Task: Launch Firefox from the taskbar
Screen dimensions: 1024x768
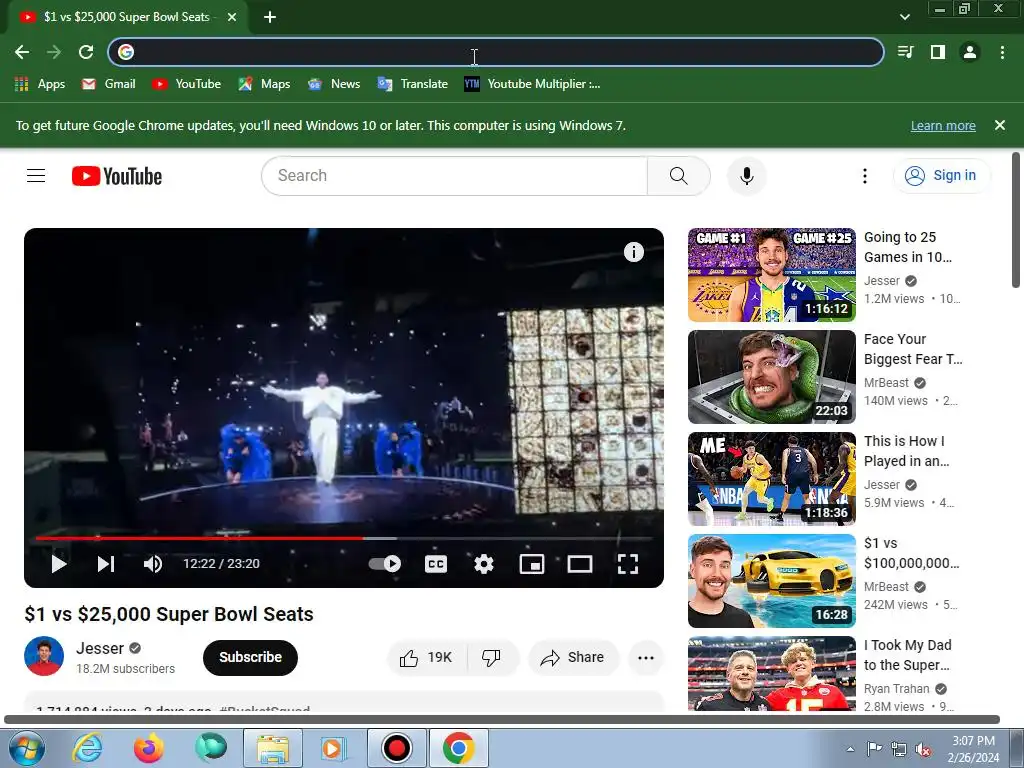Action: (148, 748)
